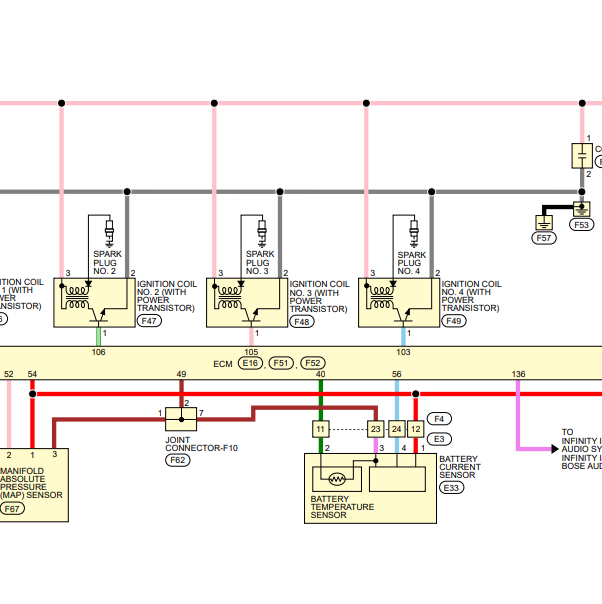This screenshot has width=602, height=604.
Task: Click the power transistor in coil No. 3
Action: click(251, 314)
